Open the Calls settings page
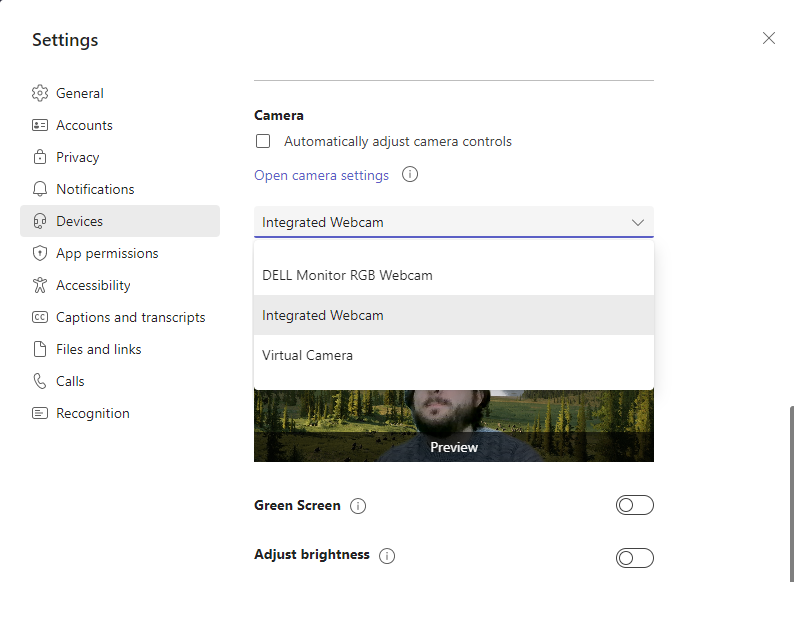Image resolution: width=794 pixels, height=628 pixels. click(70, 381)
